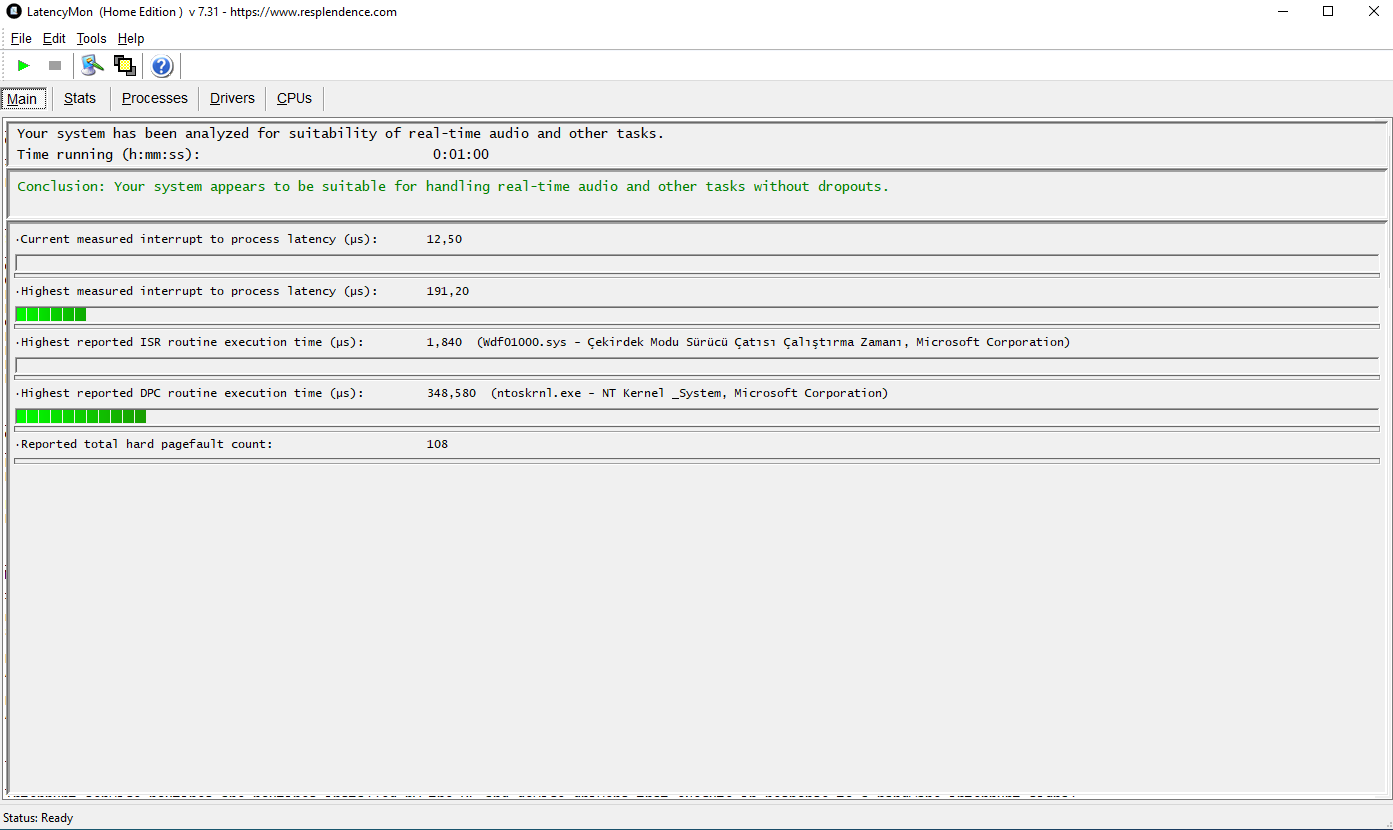Viewport: 1393px width, 830px height.
Task: Maximize the LatencyMon window
Action: (1328, 12)
